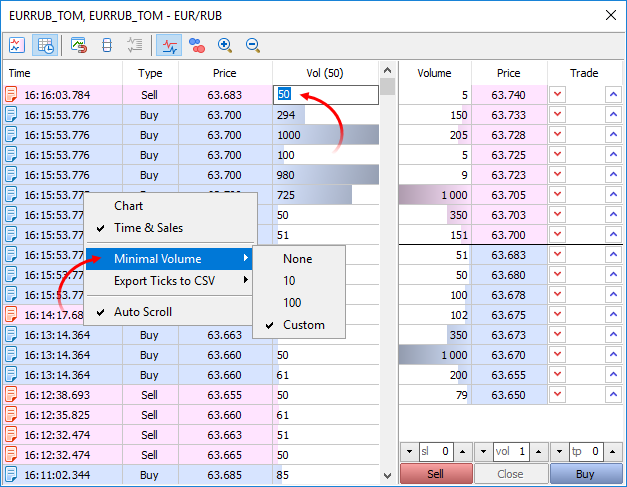Click the zoom out magnifier icon
Viewport: 627px width, 487px height.
click(x=253, y=45)
